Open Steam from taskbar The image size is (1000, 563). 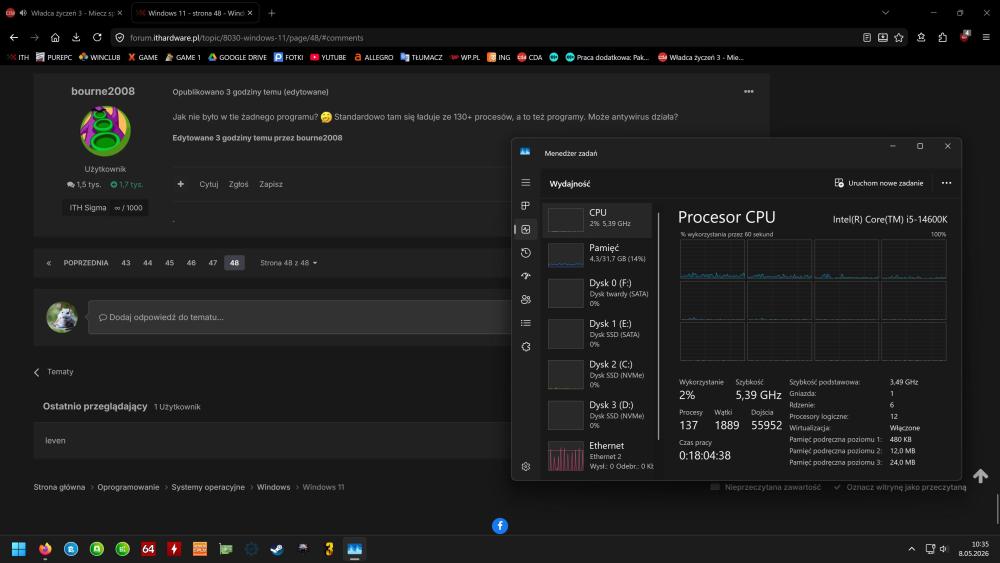click(277, 549)
